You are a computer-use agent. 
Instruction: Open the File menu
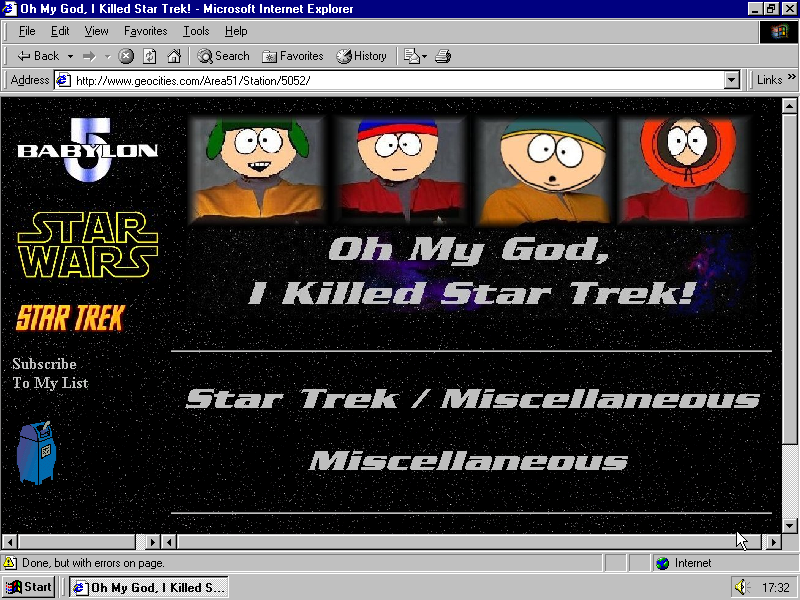pos(27,31)
